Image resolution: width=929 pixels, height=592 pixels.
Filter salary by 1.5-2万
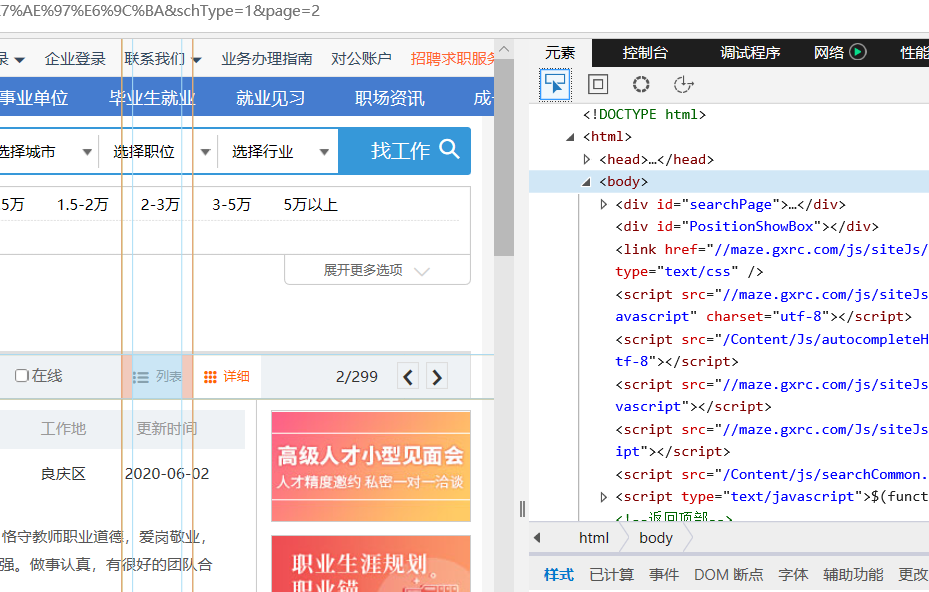click(83, 205)
